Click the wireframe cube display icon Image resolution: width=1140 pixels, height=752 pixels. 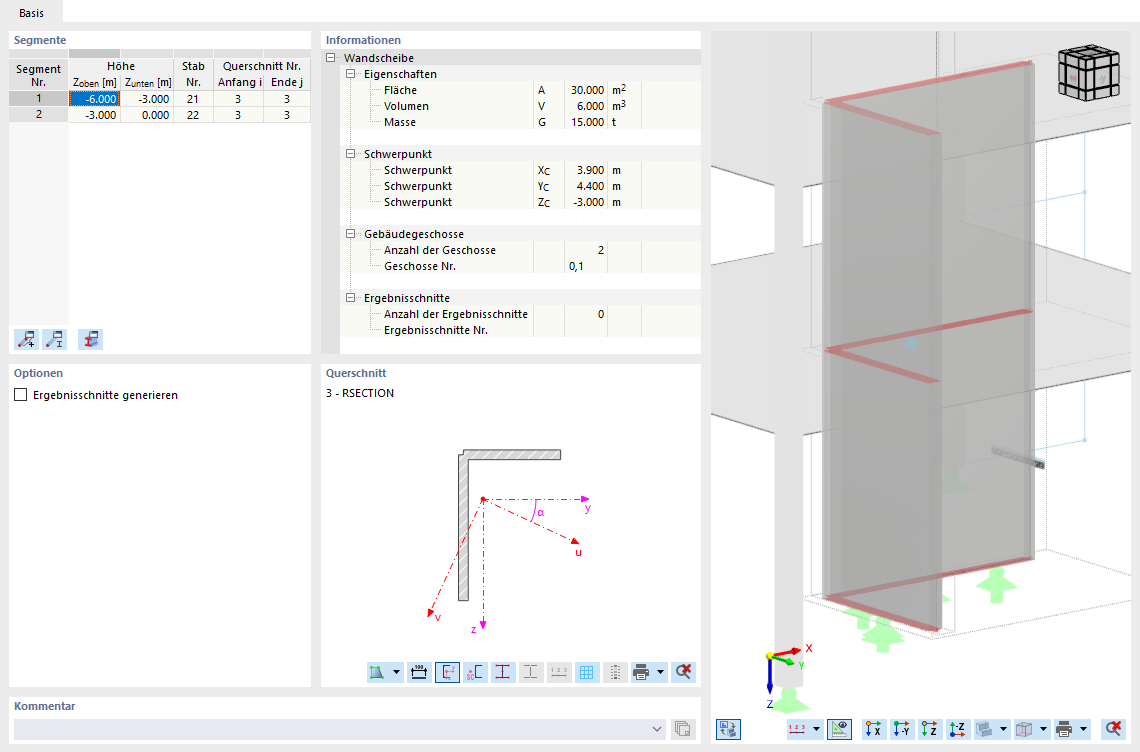pyautogui.click(x=1024, y=729)
